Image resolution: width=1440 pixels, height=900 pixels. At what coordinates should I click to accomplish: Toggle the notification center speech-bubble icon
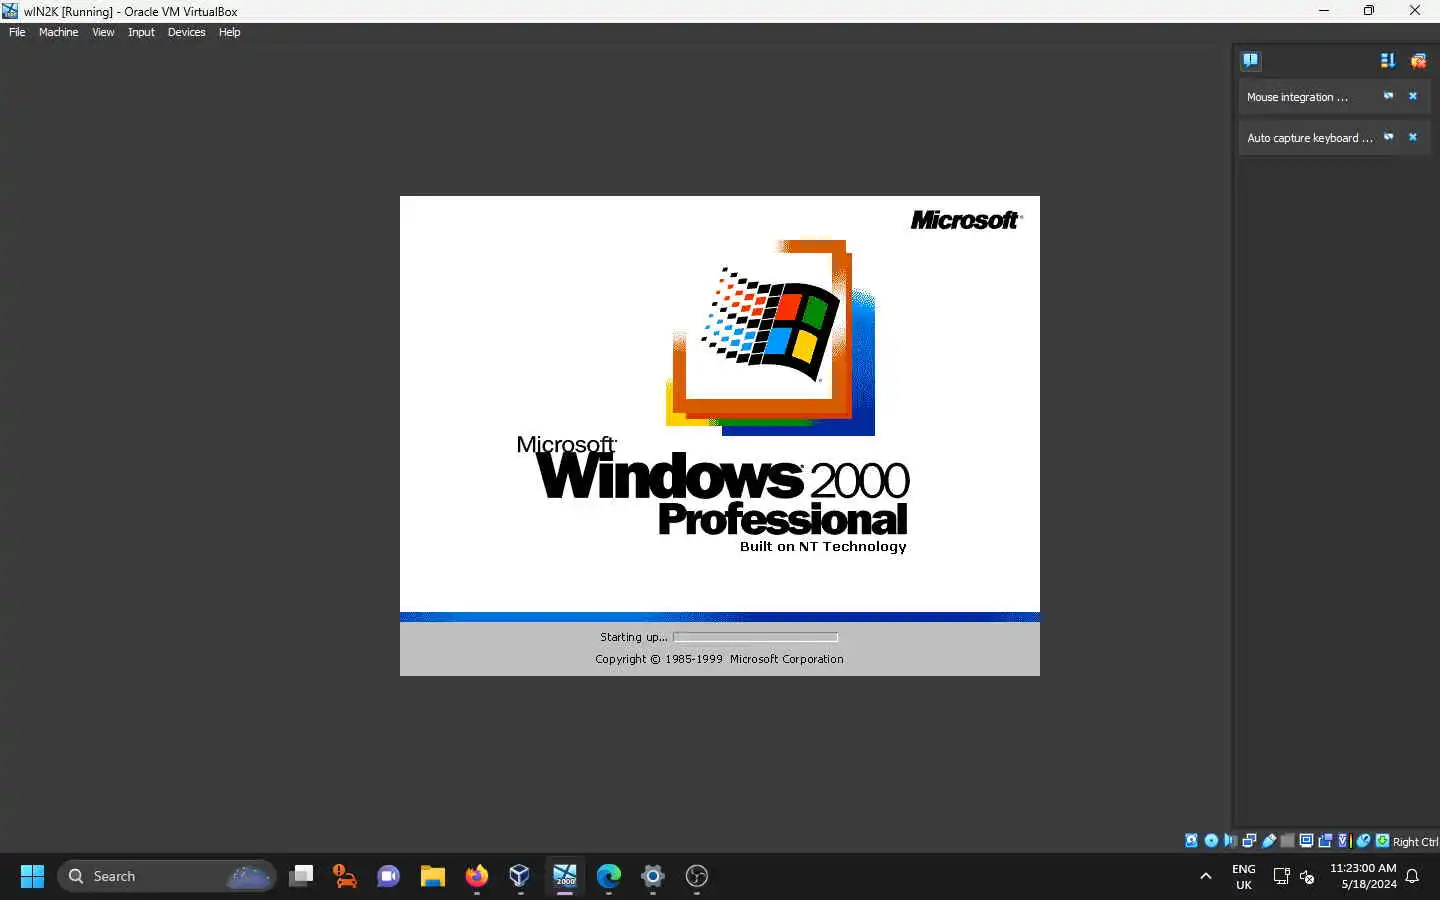click(1250, 60)
